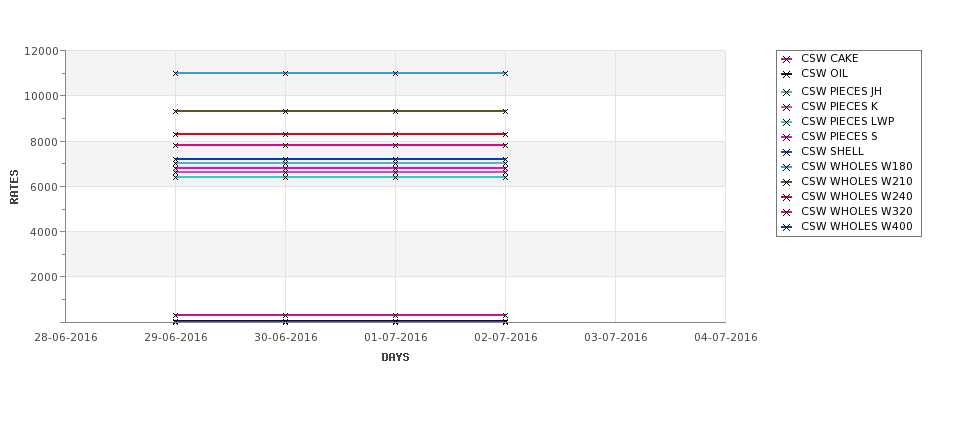The width and height of the screenshot is (975, 429).
Task: Click the CSW OIL legend marker icon
Action: [787, 75]
